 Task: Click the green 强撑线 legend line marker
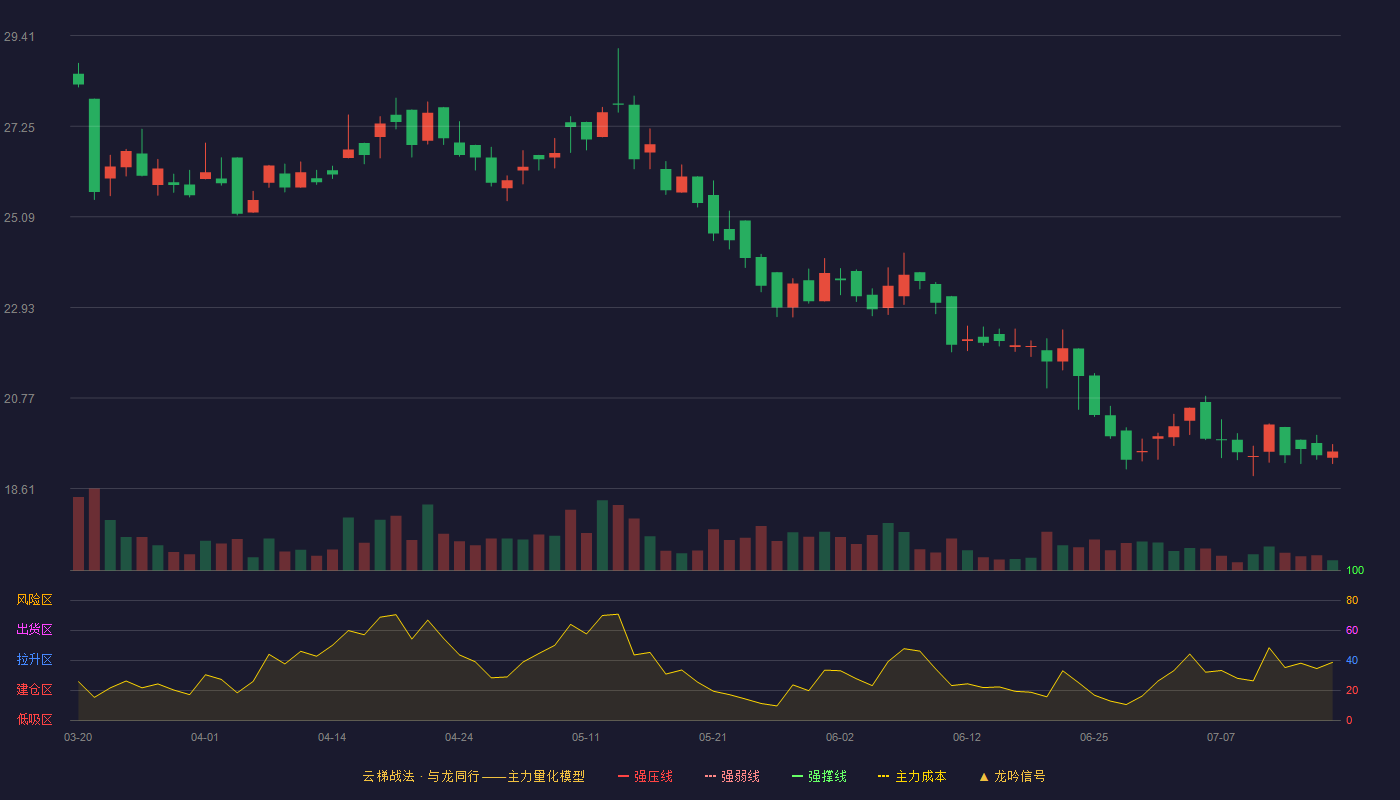pos(797,776)
